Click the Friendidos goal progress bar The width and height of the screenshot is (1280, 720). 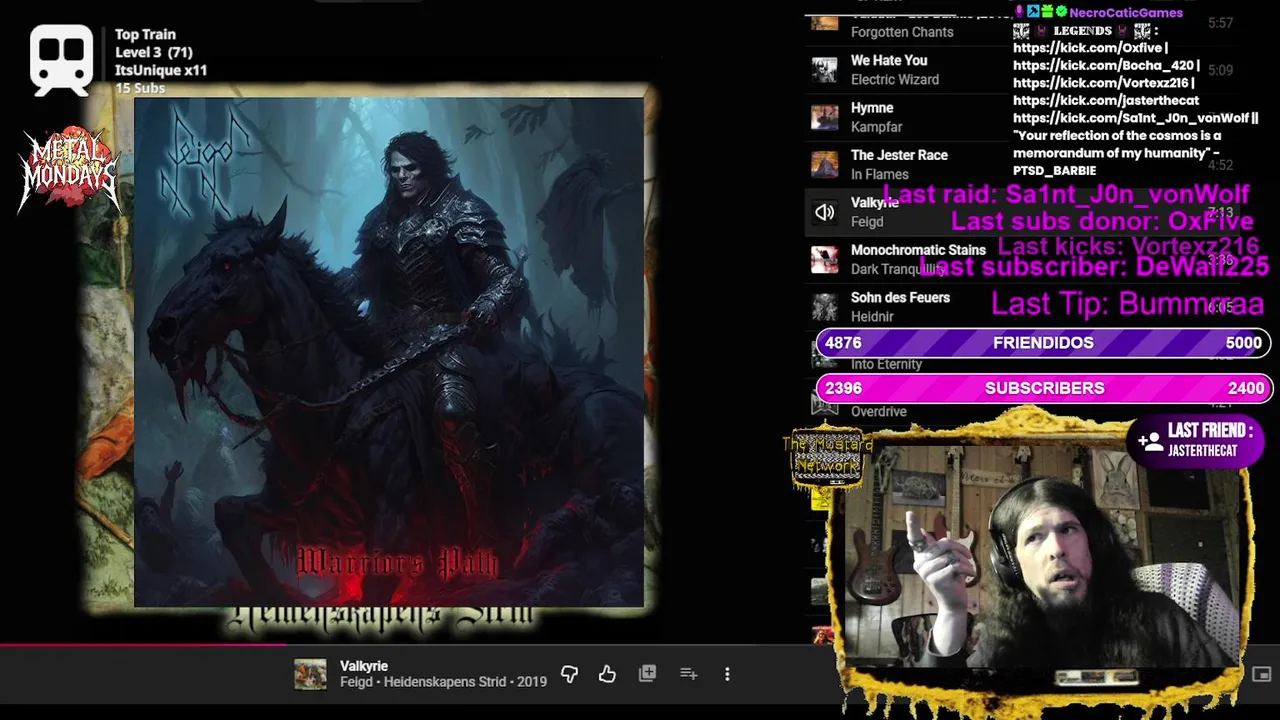(x=1043, y=343)
